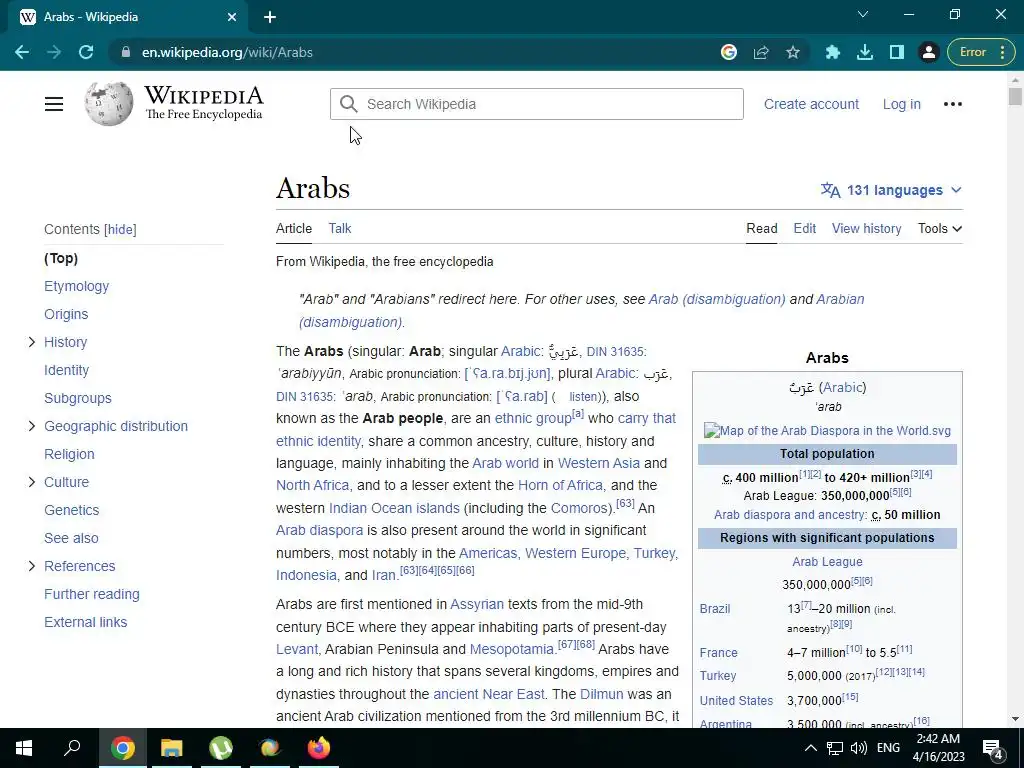Jump to External links in contents

(x=86, y=622)
